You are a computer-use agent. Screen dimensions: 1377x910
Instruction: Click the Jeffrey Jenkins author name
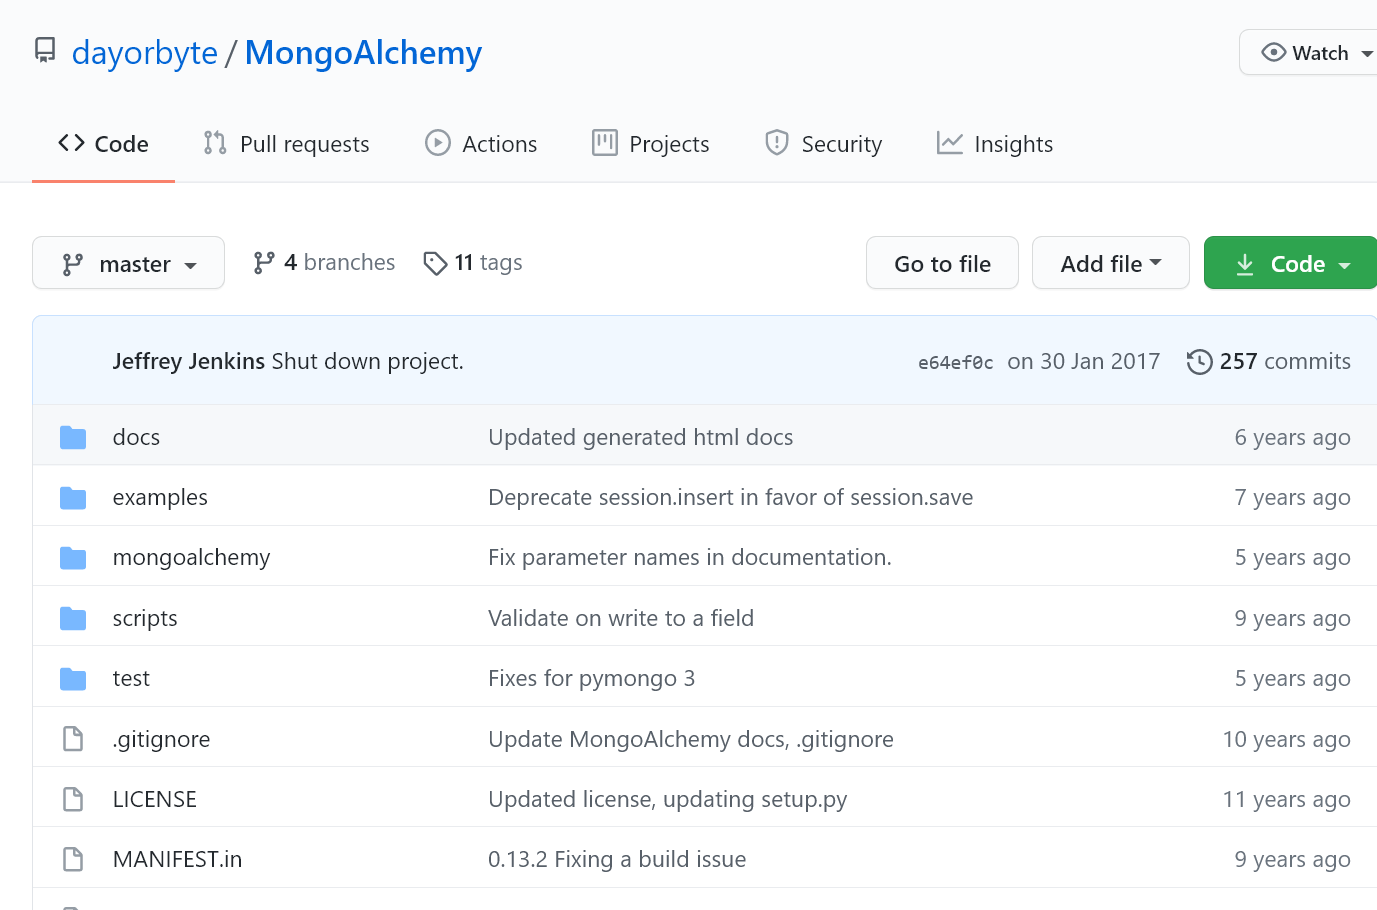189,361
